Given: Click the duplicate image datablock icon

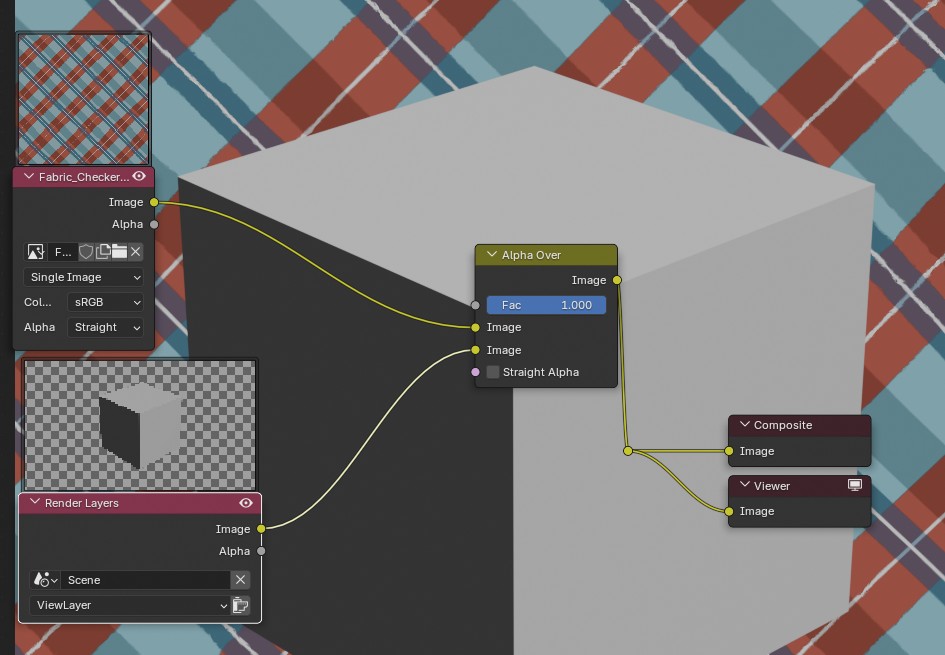Looking at the screenshot, I should pos(103,252).
